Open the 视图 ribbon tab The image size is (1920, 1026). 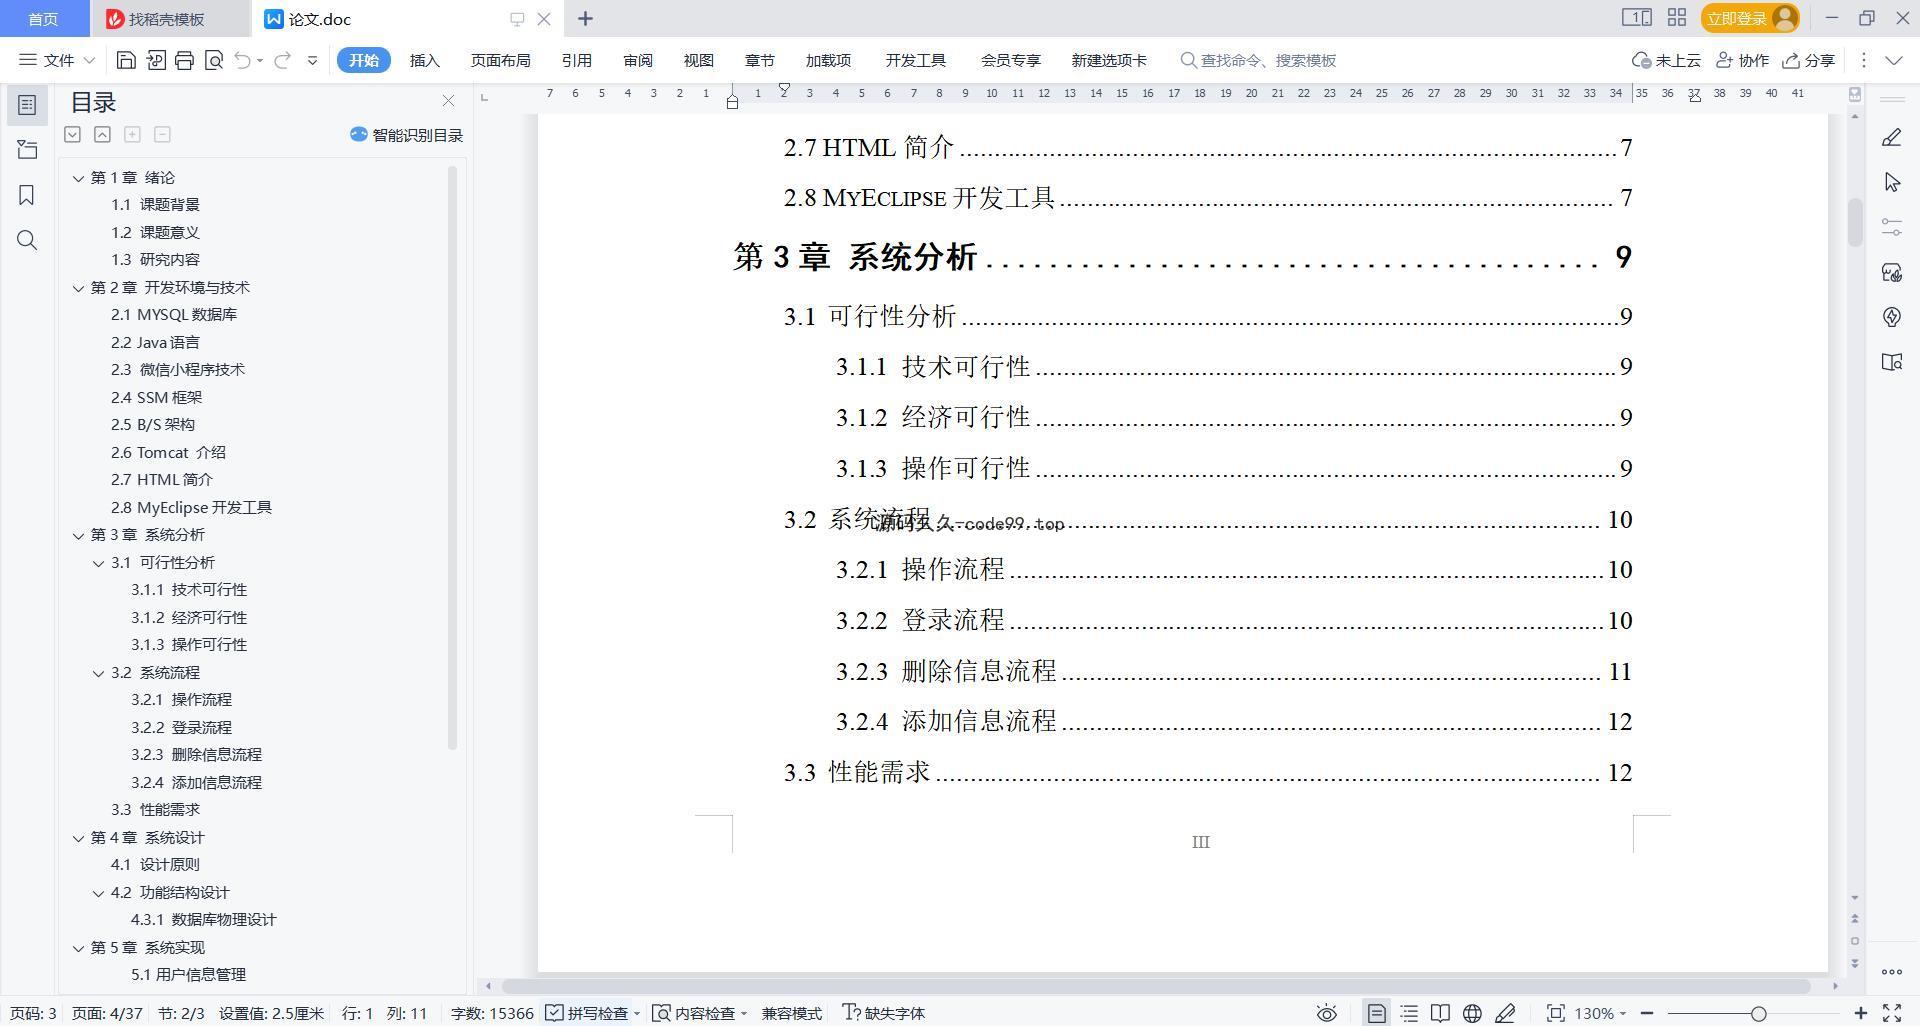(698, 60)
